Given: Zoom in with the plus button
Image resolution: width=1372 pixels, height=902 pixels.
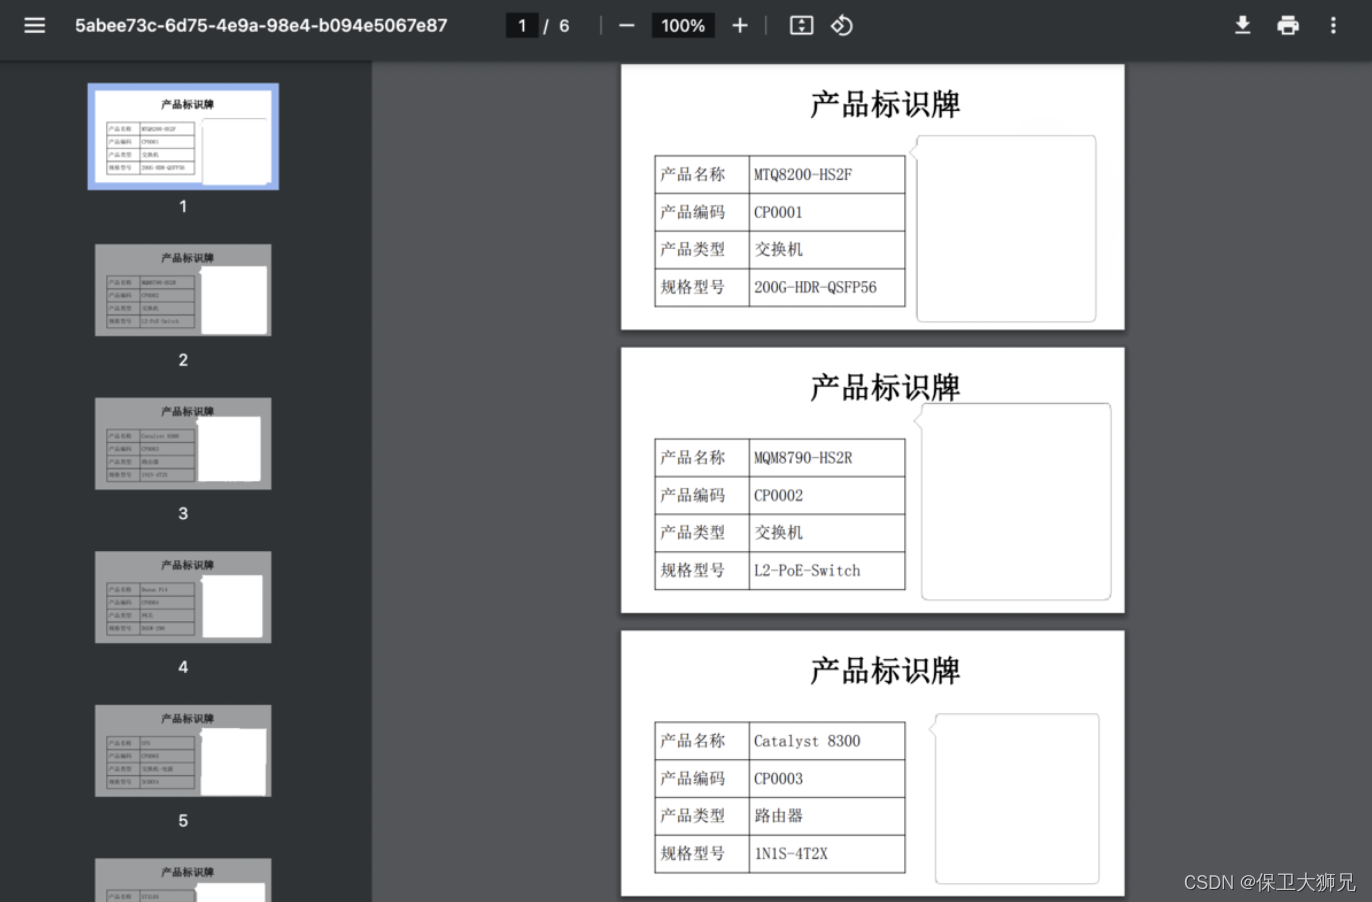Looking at the screenshot, I should (740, 25).
